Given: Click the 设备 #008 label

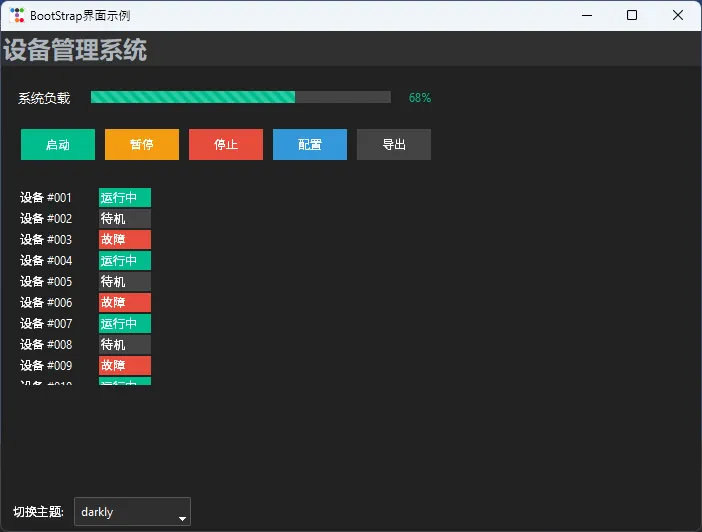Looking at the screenshot, I should pyautogui.click(x=46, y=345).
